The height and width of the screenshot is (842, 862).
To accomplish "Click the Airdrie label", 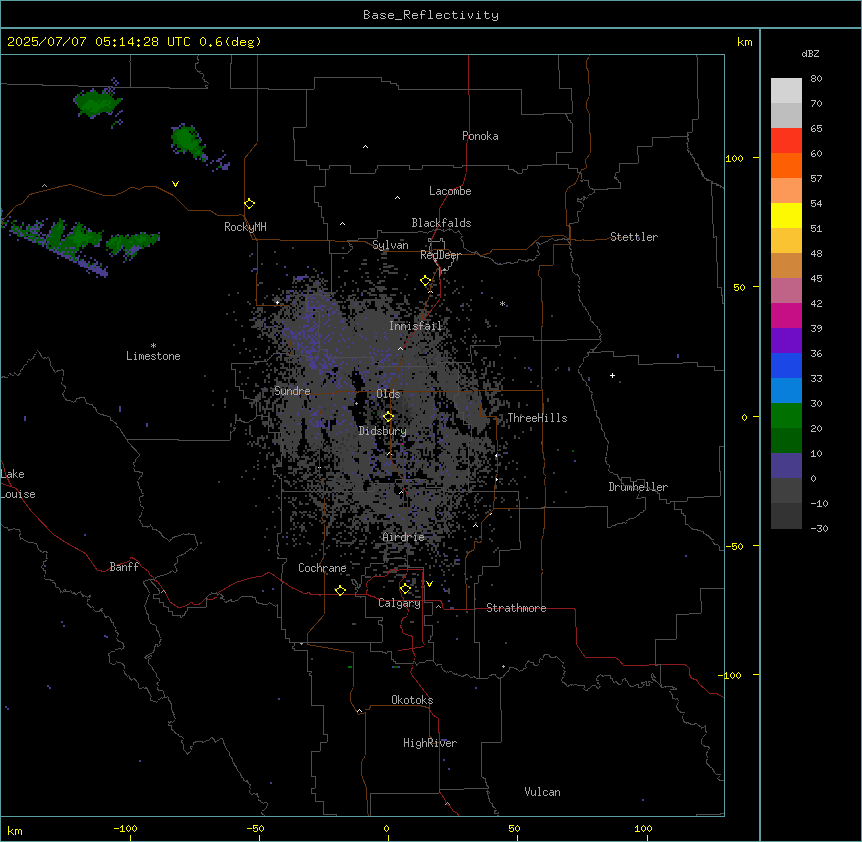I will tap(403, 537).
